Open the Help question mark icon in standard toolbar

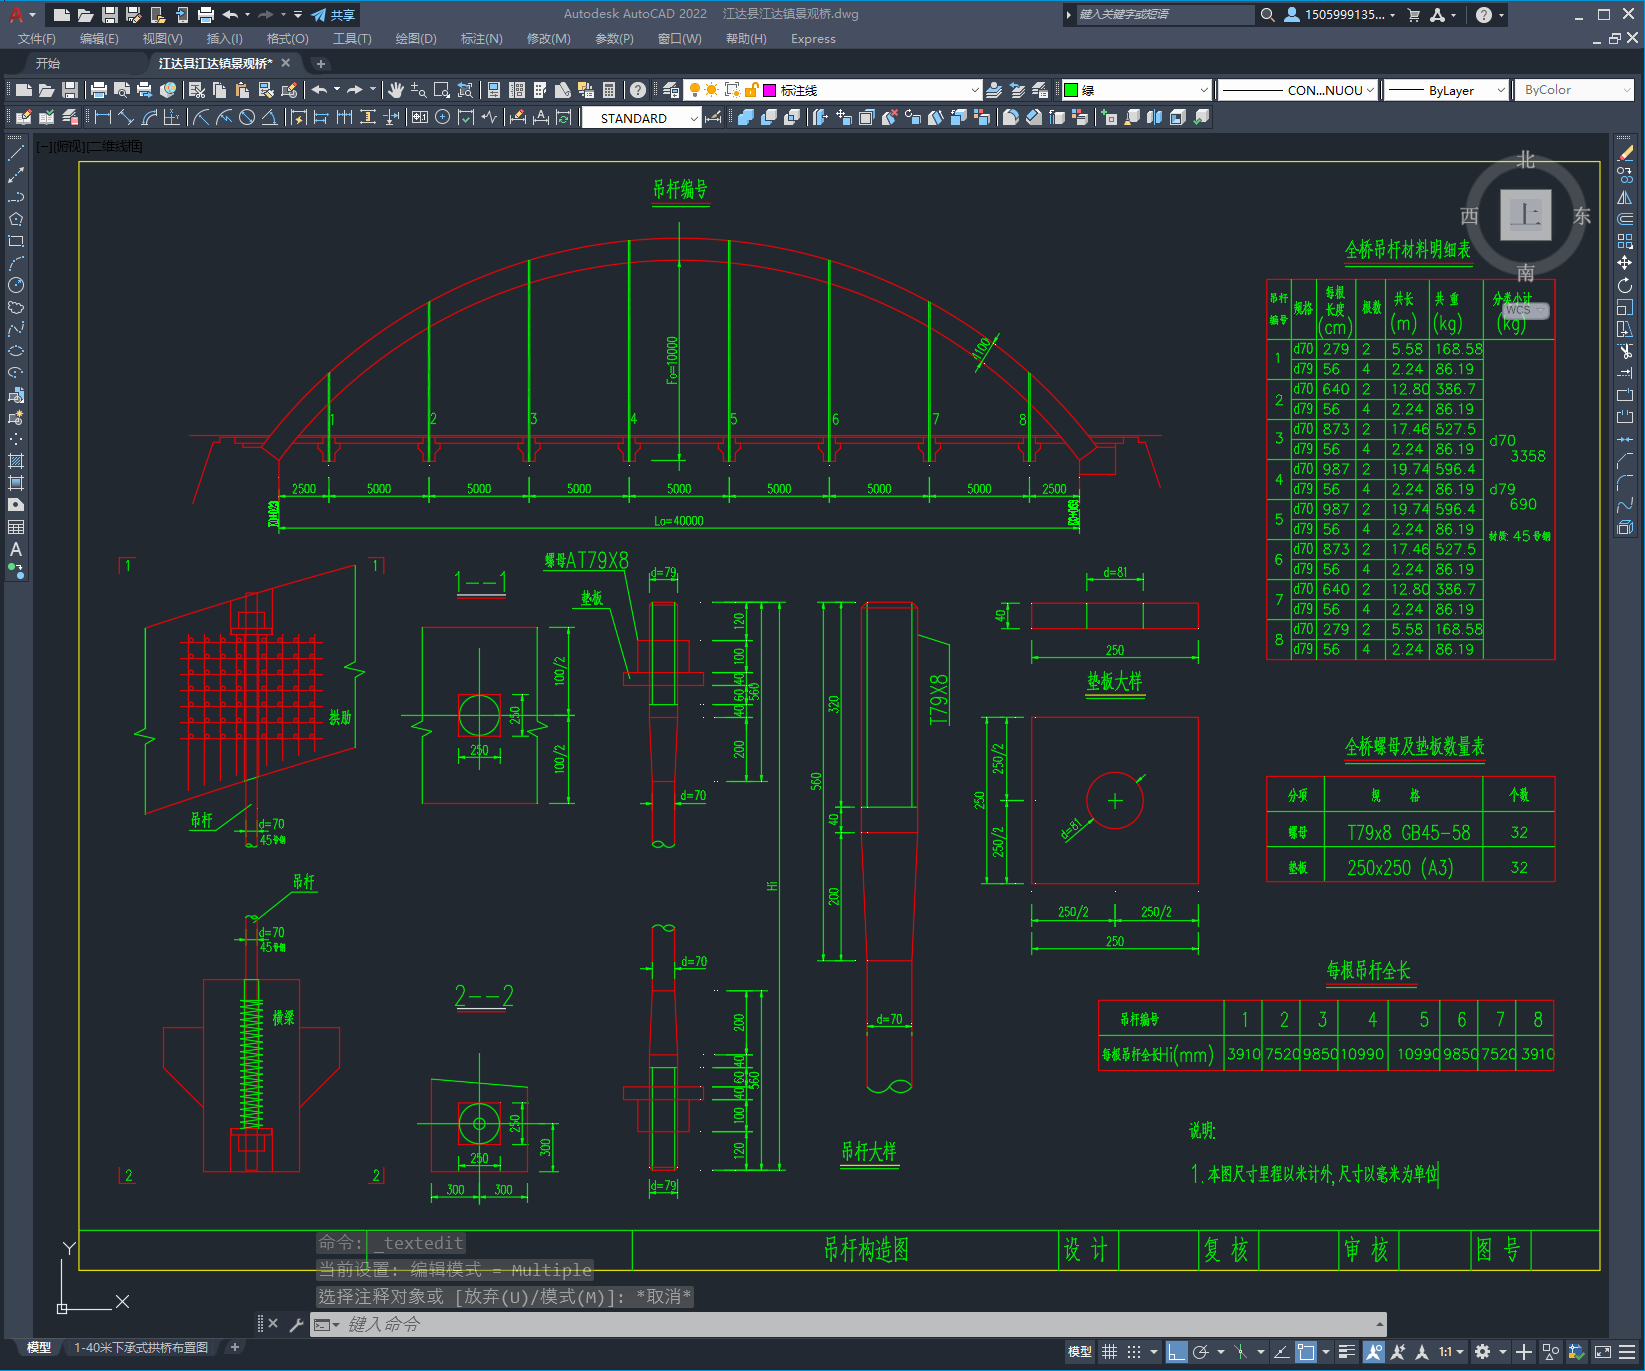tap(638, 90)
